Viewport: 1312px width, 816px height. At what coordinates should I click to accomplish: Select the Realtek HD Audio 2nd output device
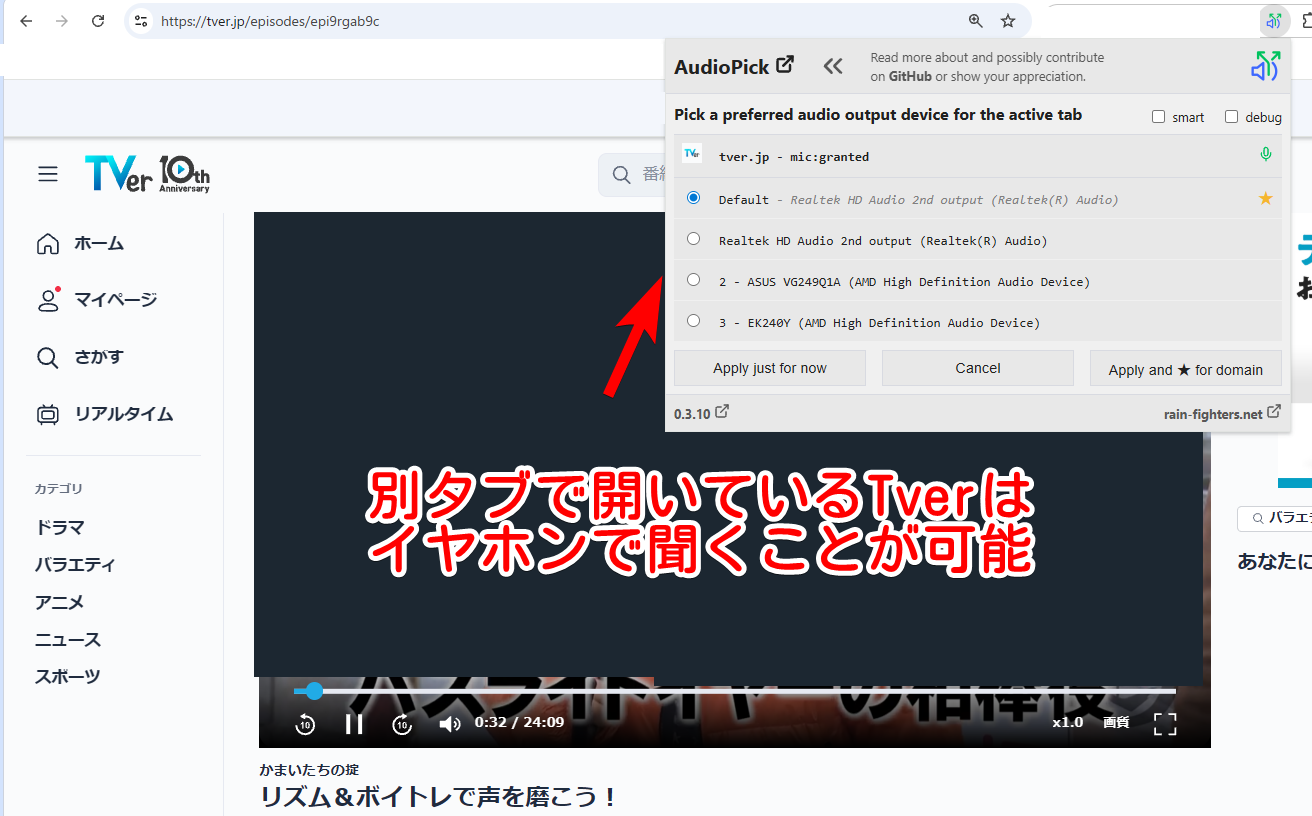click(693, 239)
